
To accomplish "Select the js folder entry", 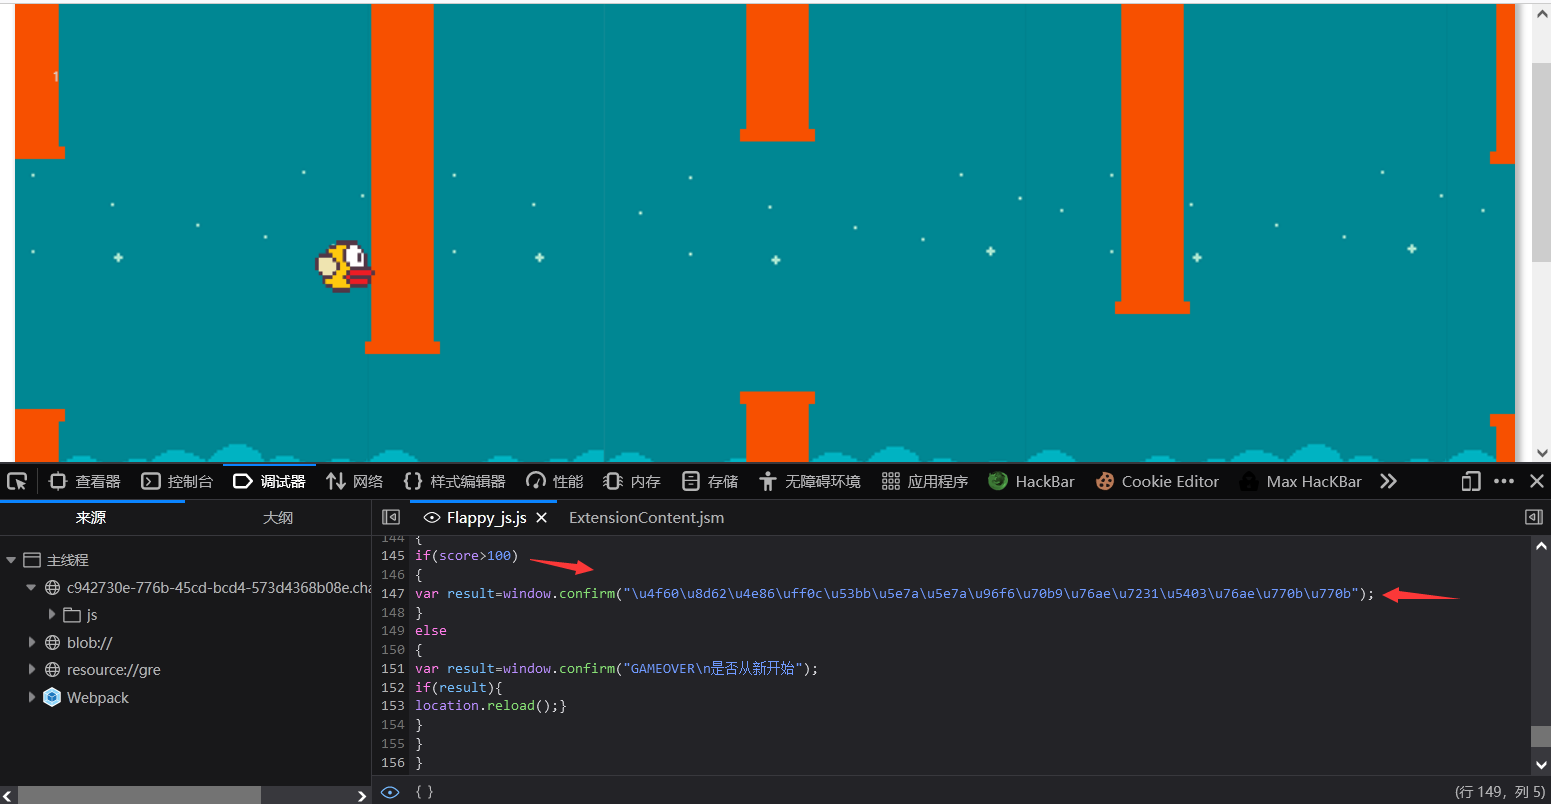I will point(81,615).
